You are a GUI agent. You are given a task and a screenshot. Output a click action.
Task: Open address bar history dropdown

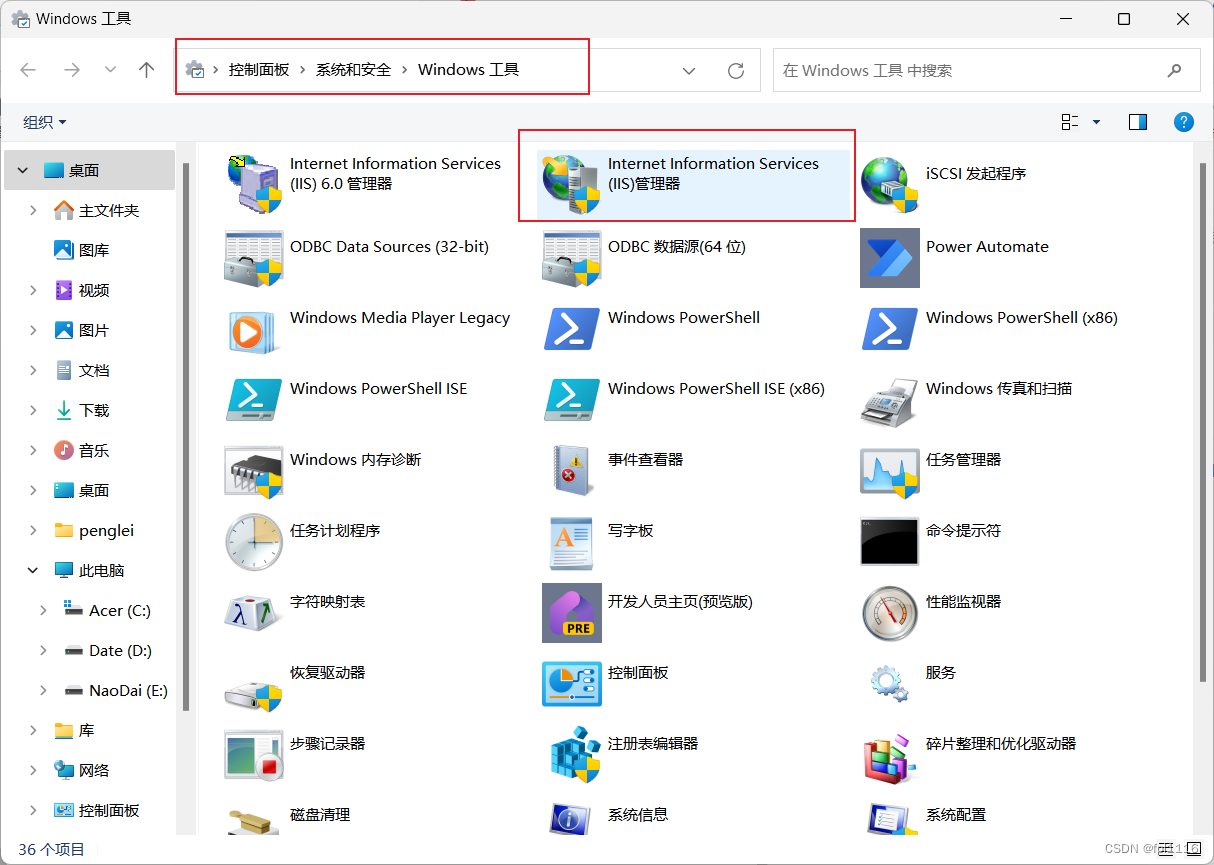[x=689, y=70]
